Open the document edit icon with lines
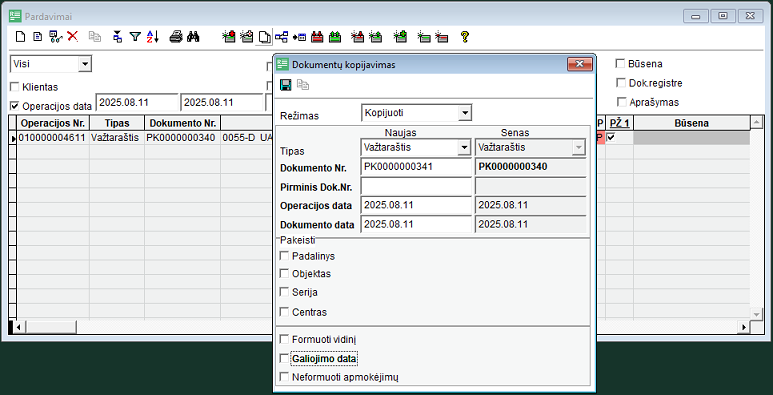 click(x=36, y=36)
